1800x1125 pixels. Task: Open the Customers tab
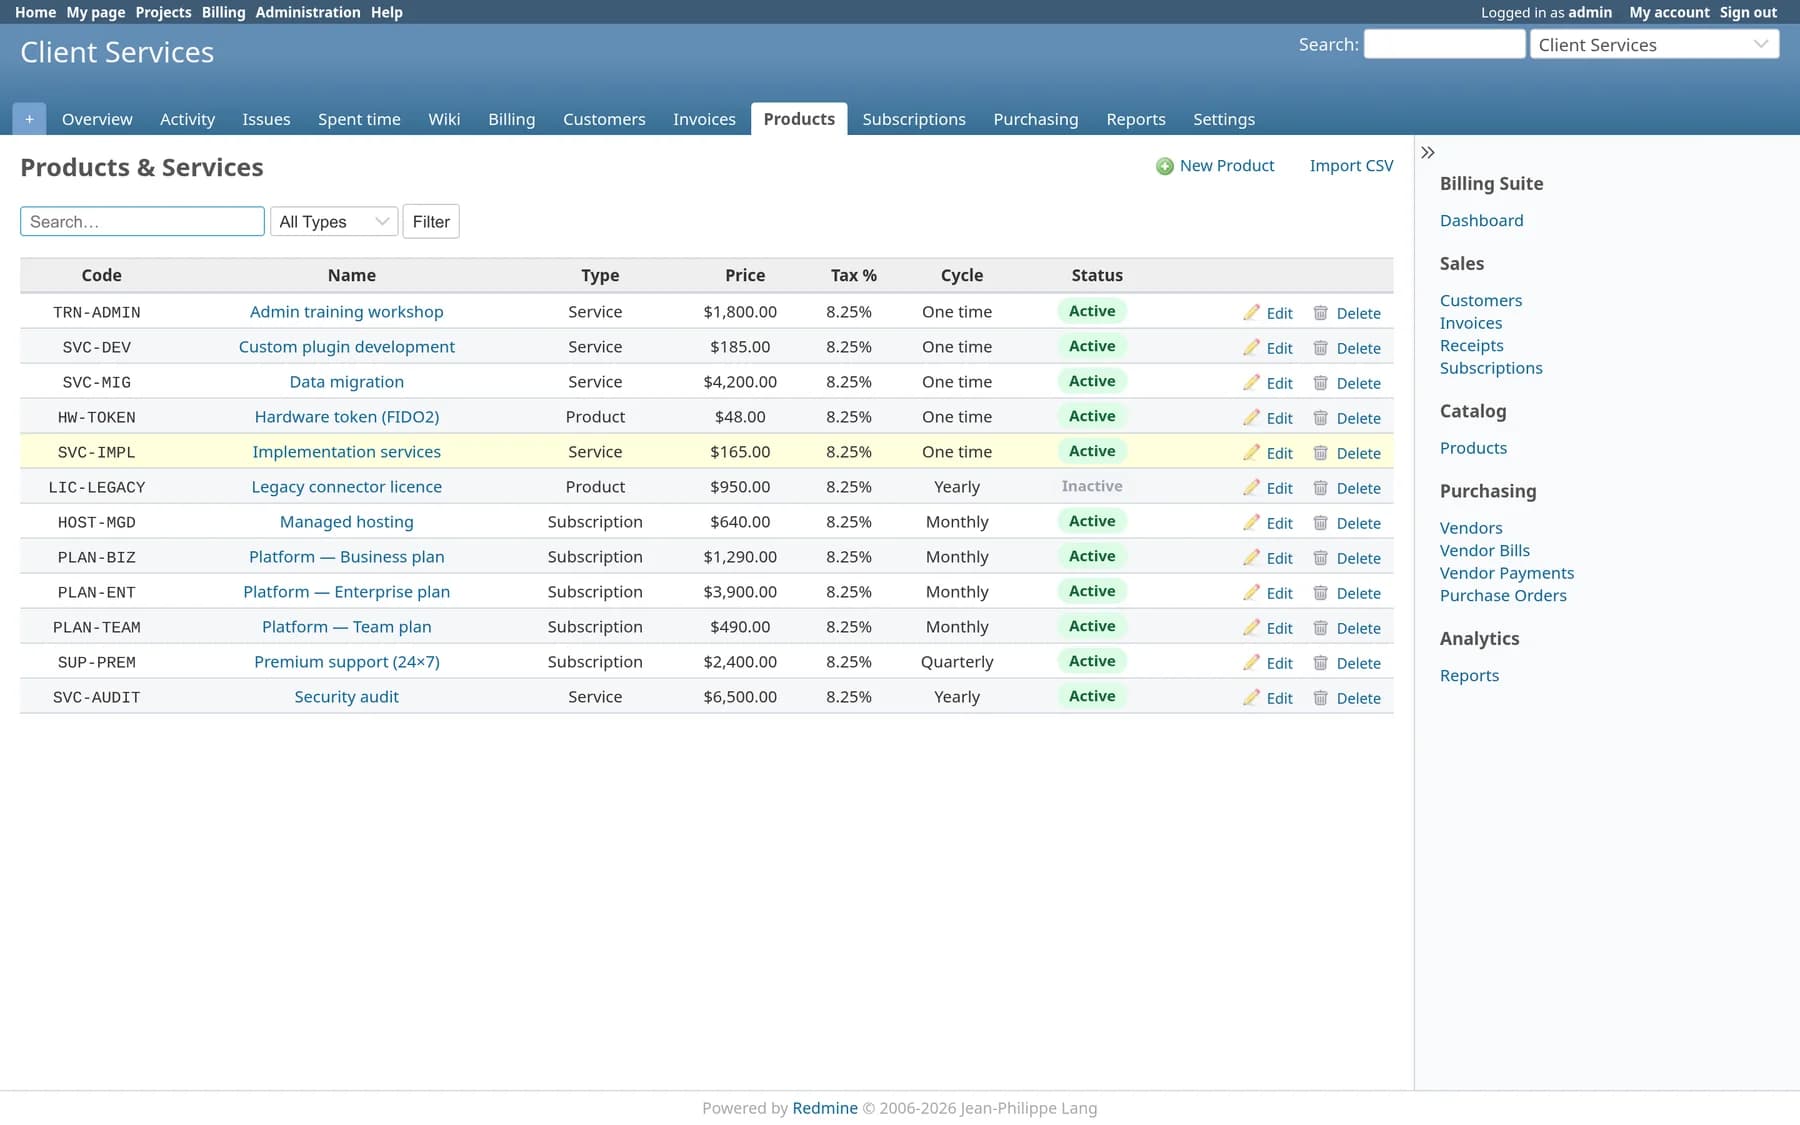(x=604, y=119)
